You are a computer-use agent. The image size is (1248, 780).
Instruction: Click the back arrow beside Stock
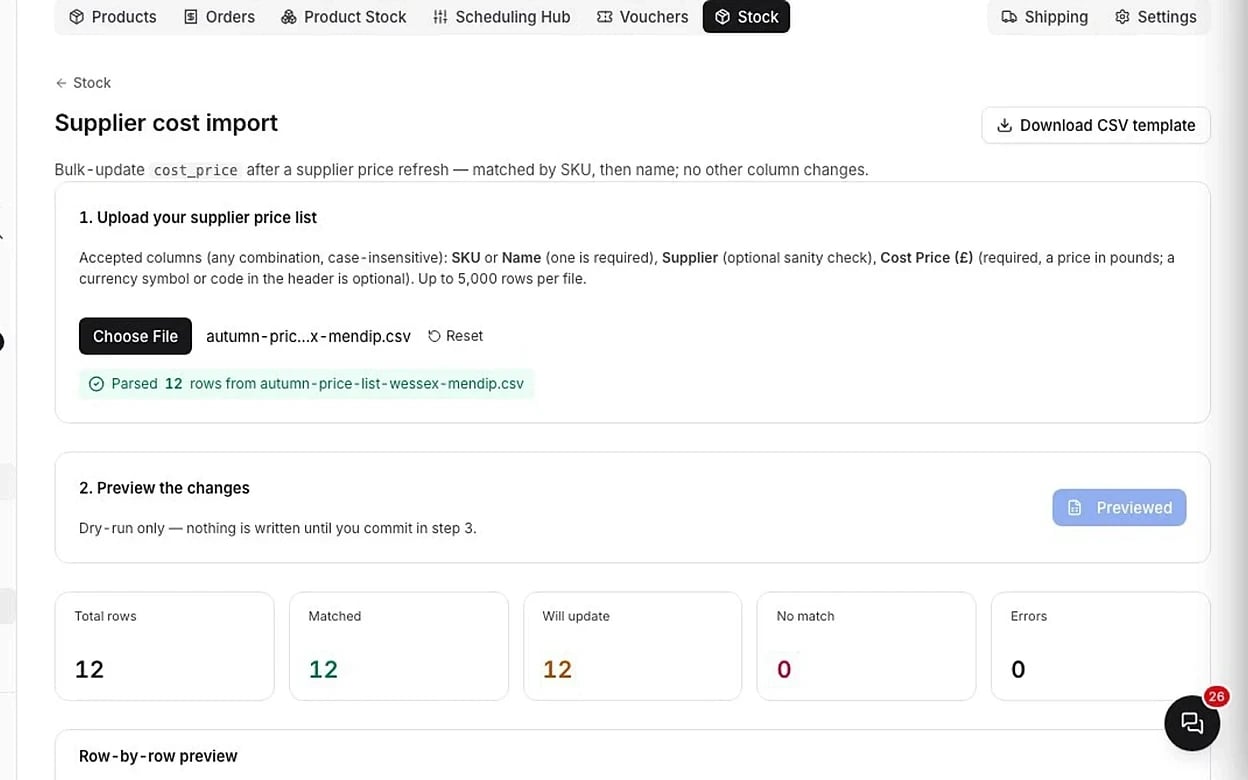point(62,83)
